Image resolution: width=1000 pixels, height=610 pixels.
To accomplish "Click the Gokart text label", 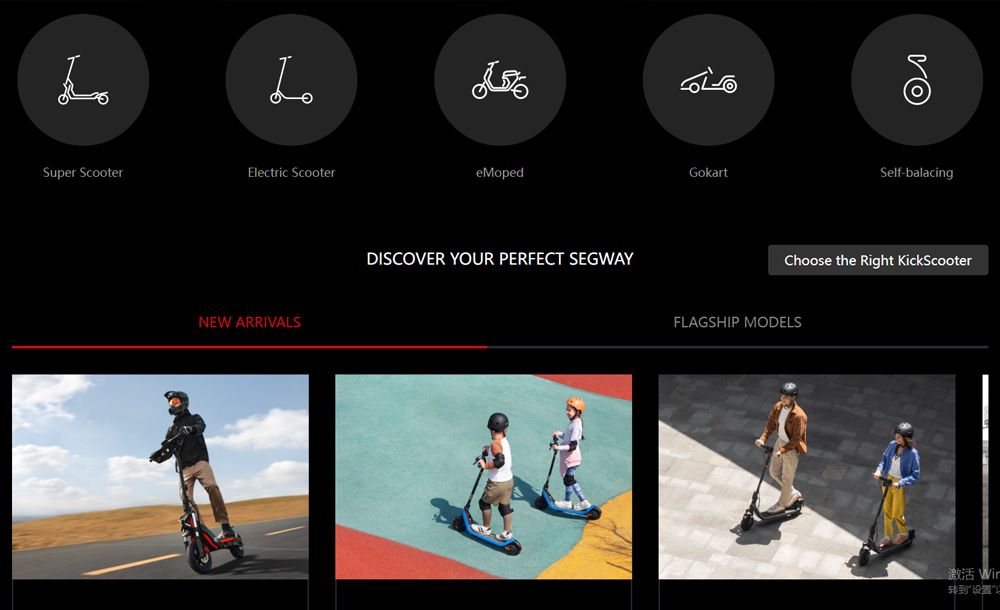I will 709,172.
